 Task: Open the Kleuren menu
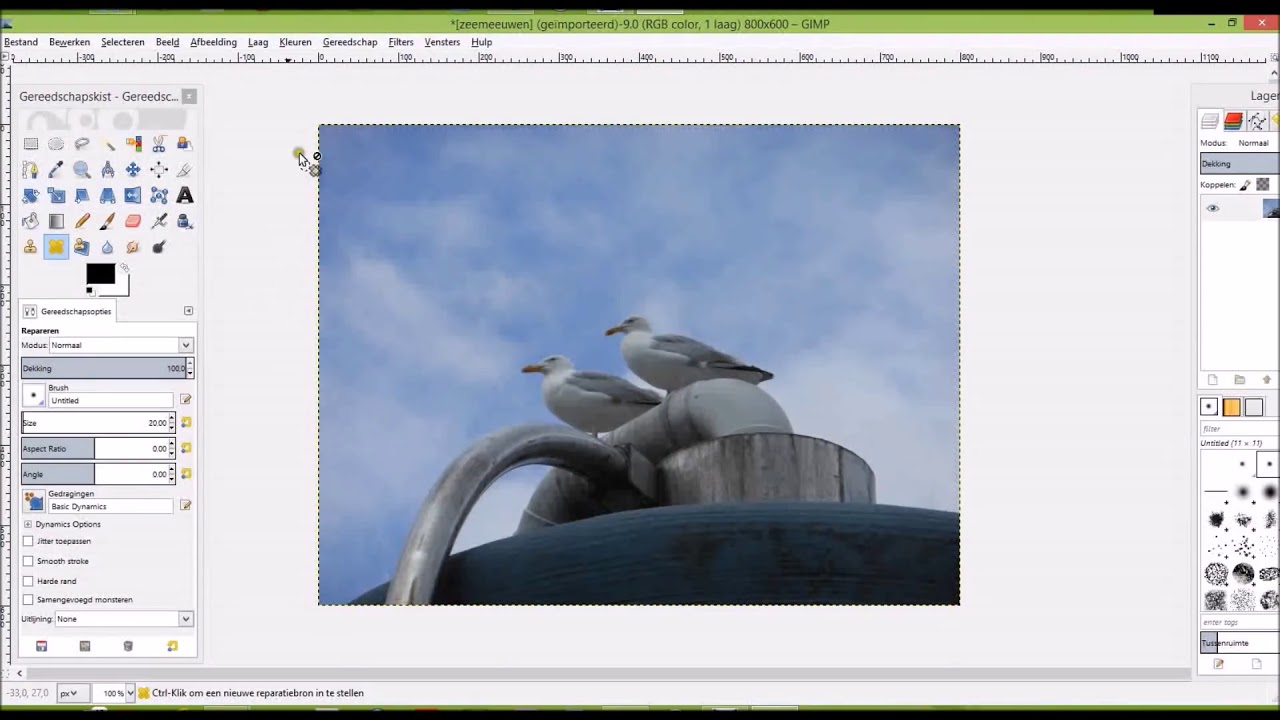(x=295, y=42)
